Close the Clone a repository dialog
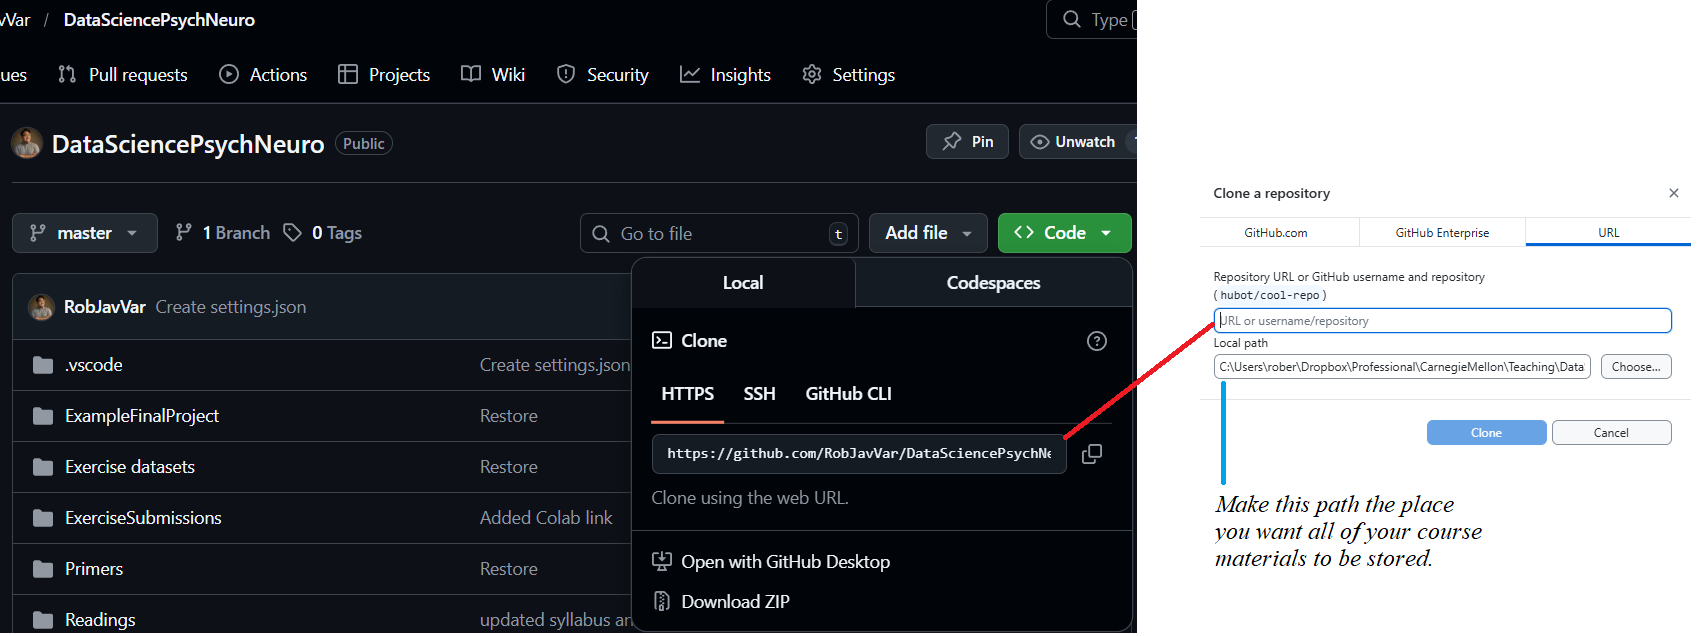The height and width of the screenshot is (636, 1703). pos(1674,193)
